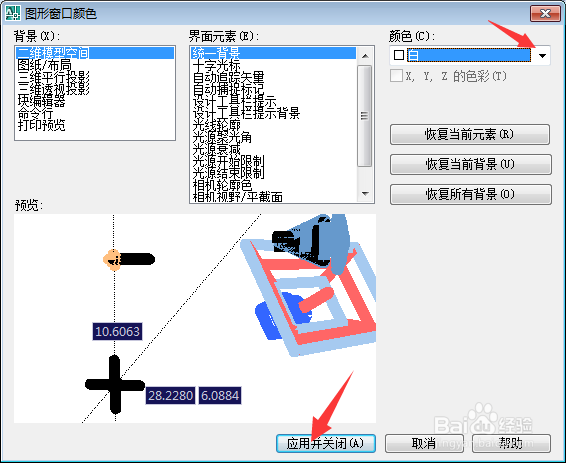The width and height of the screenshot is (566, 463).
Task: Select 三维平行投影 background option
Action: coord(53,77)
